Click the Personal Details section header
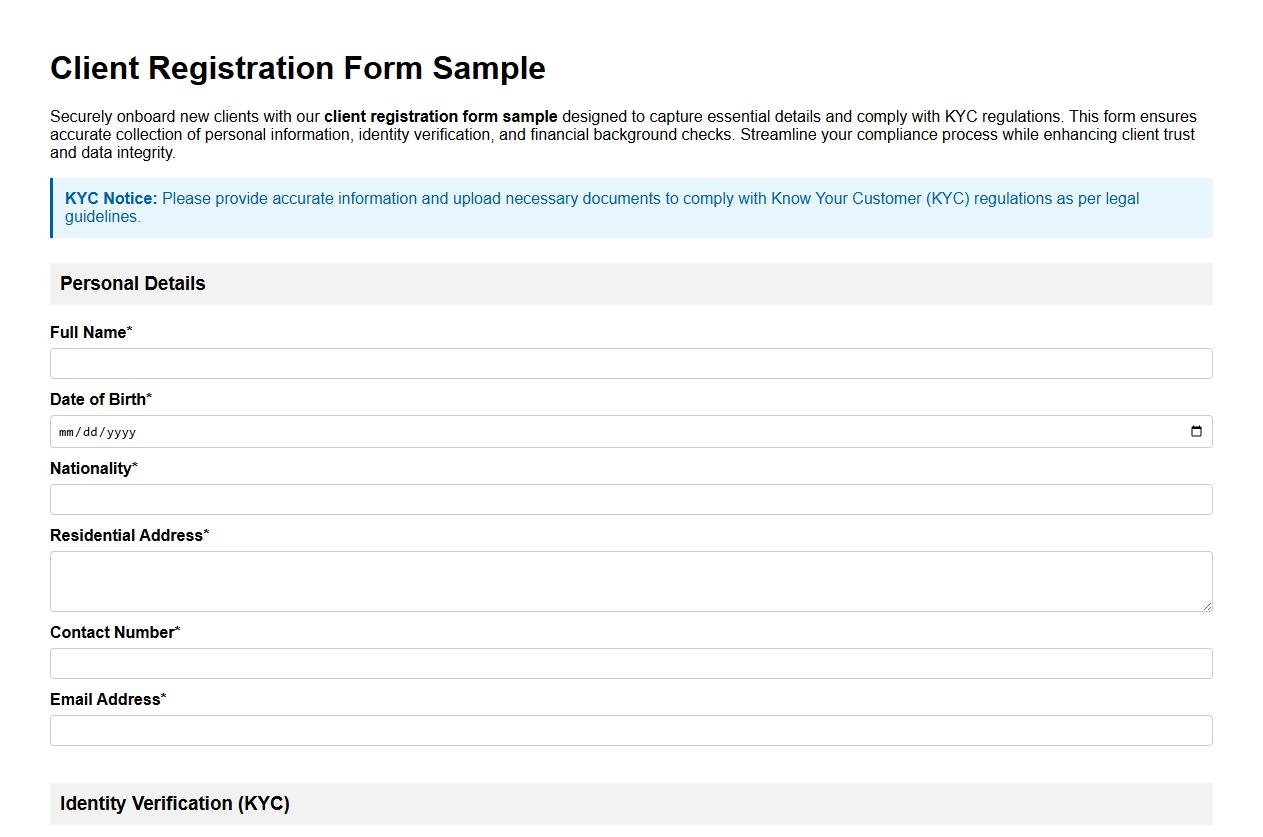 pyautogui.click(x=133, y=283)
